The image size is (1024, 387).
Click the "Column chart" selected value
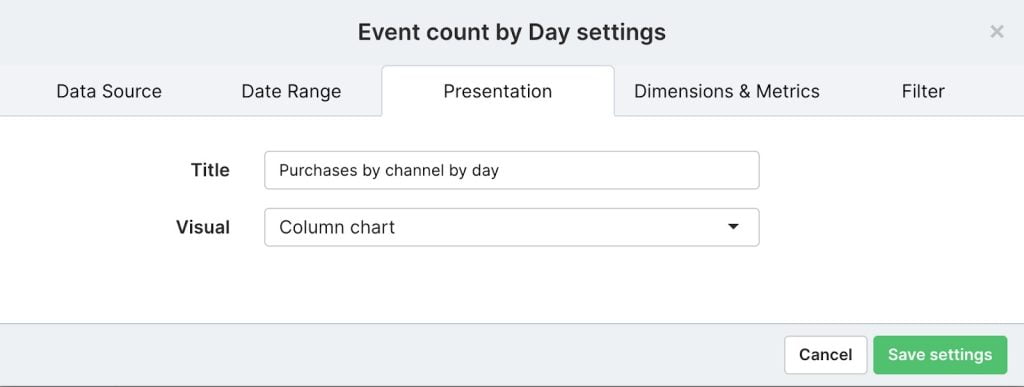pyautogui.click(x=337, y=227)
